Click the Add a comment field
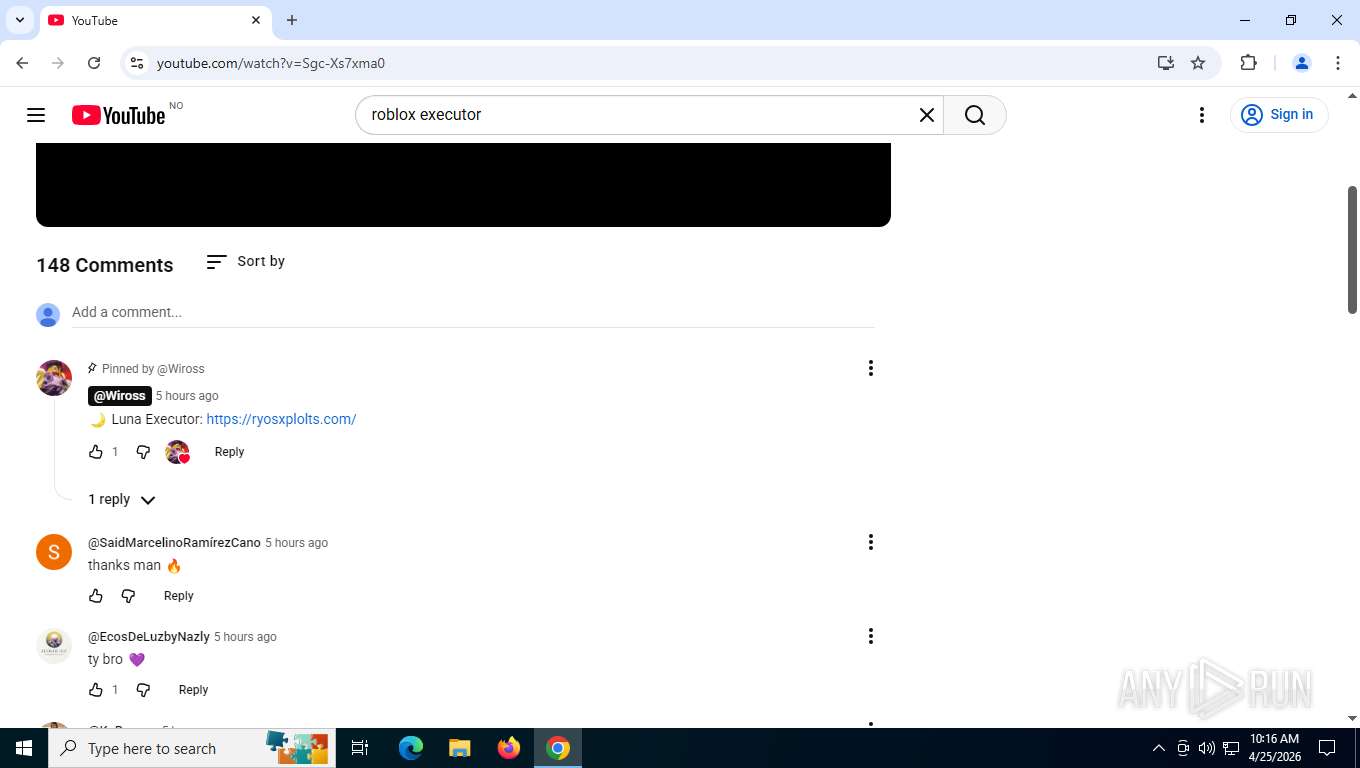 click(x=473, y=312)
